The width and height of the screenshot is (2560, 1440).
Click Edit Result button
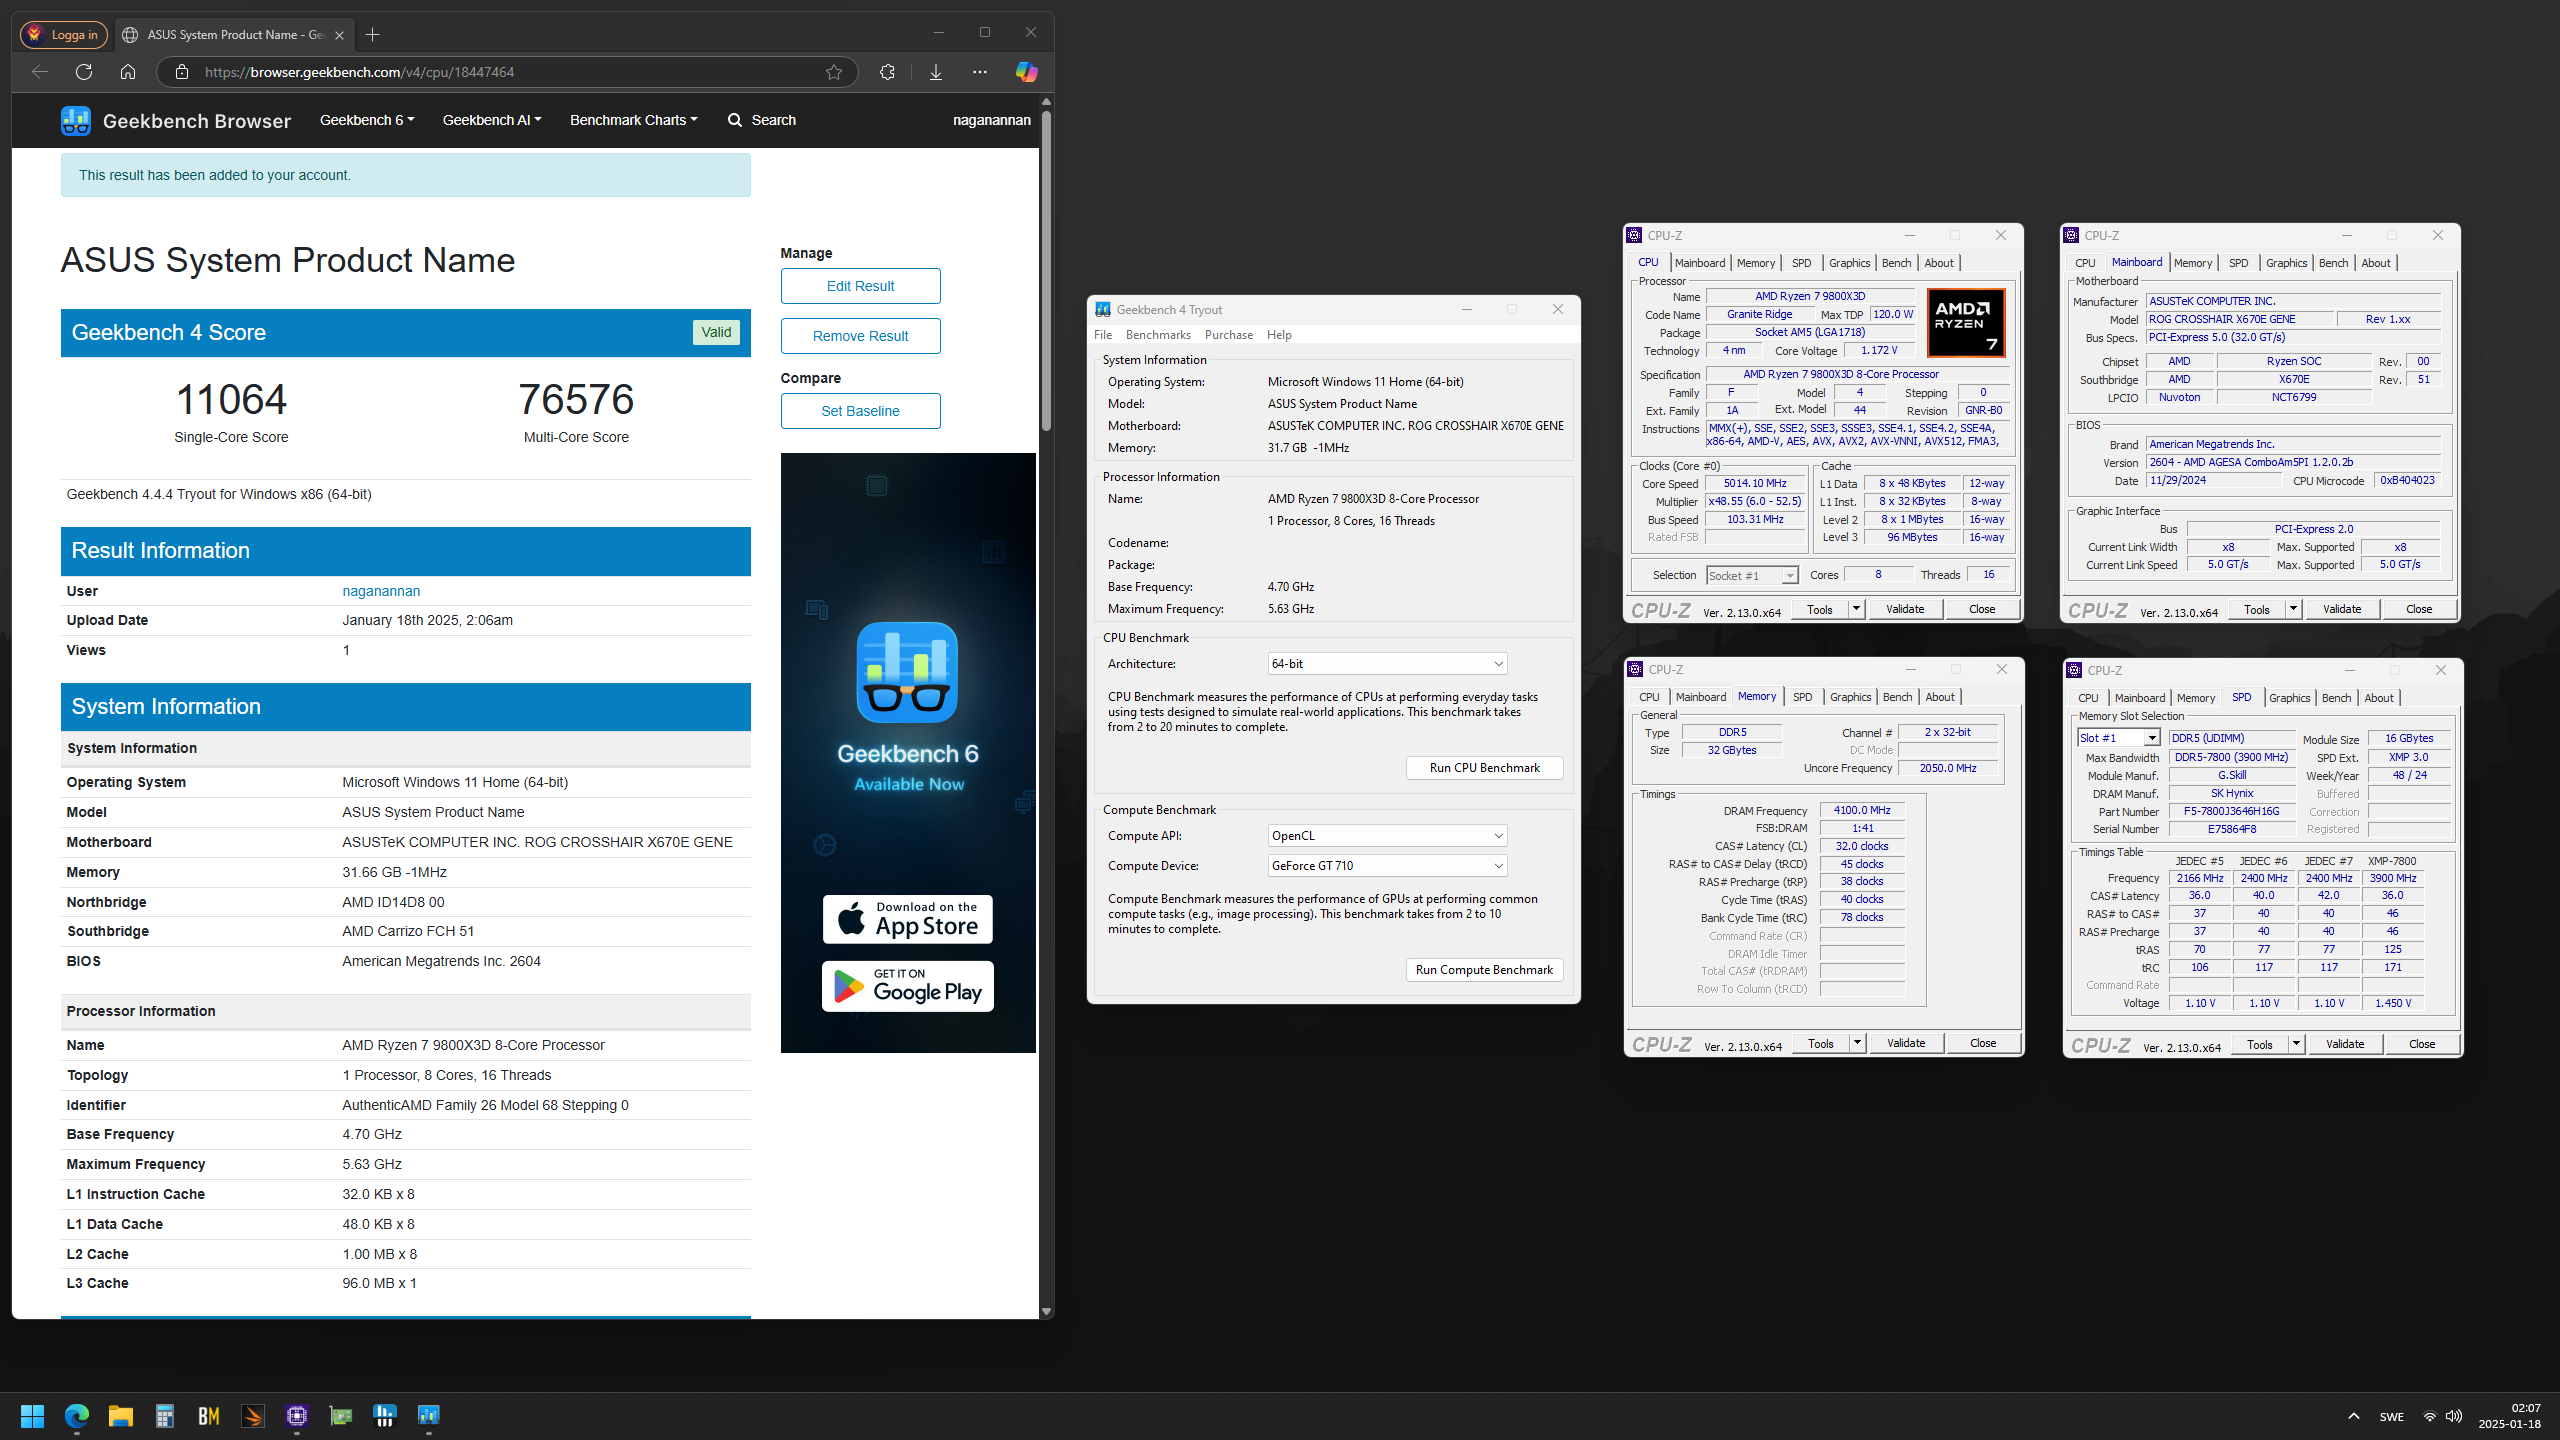point(860,286)
